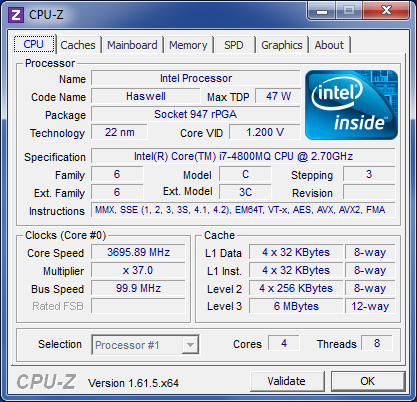Click the Level 3 cache 6 MBytes field
Screen dimensions: 417x402
click(x=296, y=306)
